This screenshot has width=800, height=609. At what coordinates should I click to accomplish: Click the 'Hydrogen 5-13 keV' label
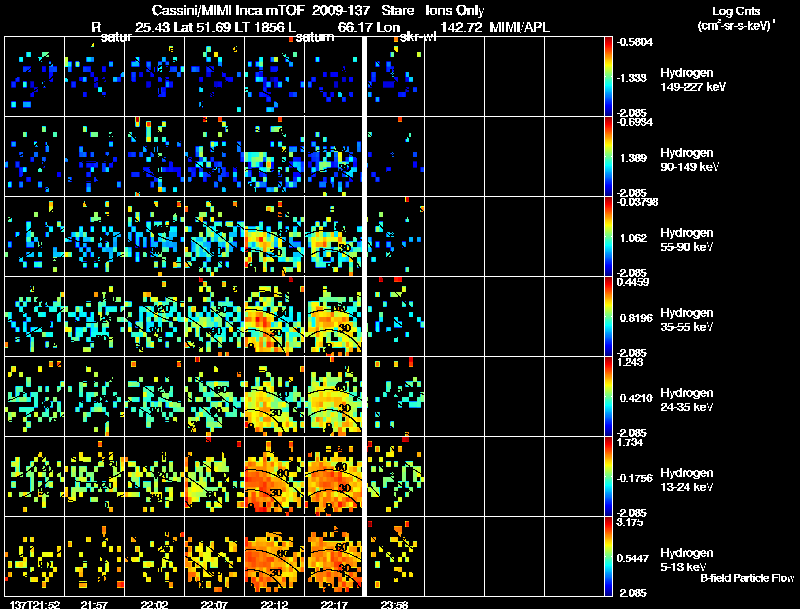pos(687,560)
